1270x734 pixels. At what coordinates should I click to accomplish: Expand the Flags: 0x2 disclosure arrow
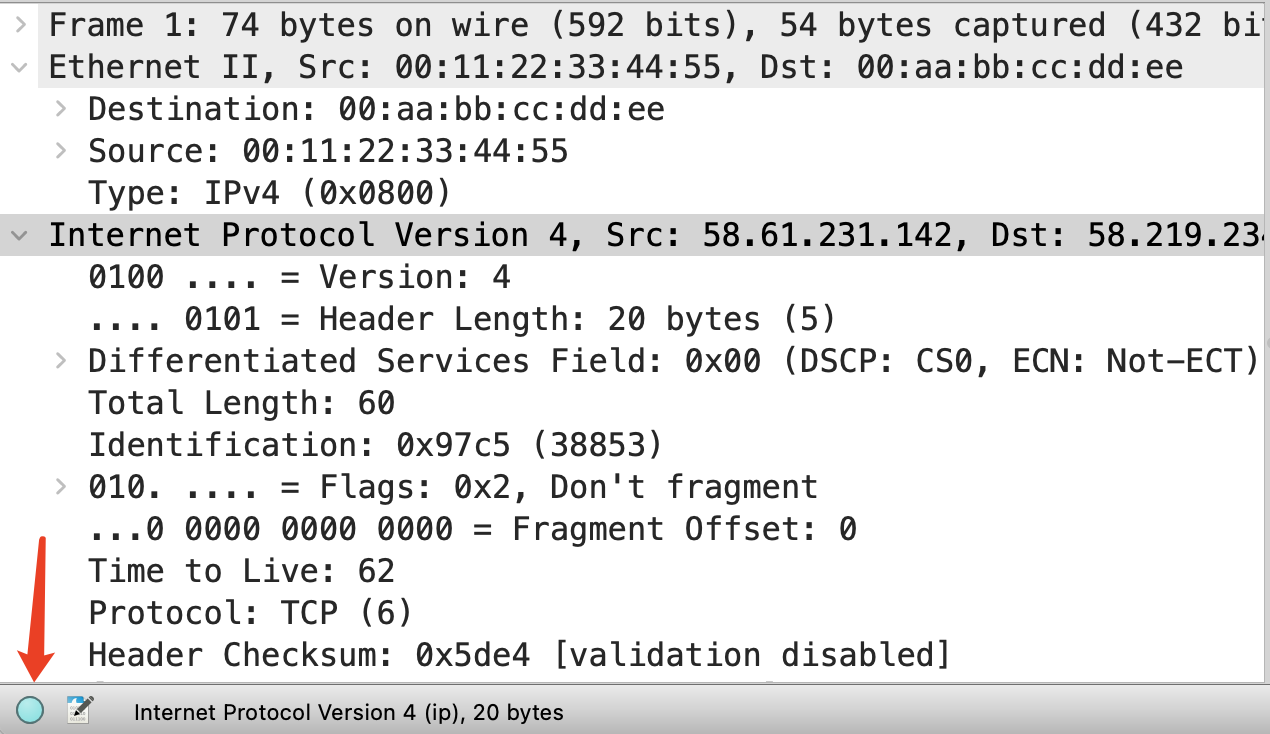61,487
